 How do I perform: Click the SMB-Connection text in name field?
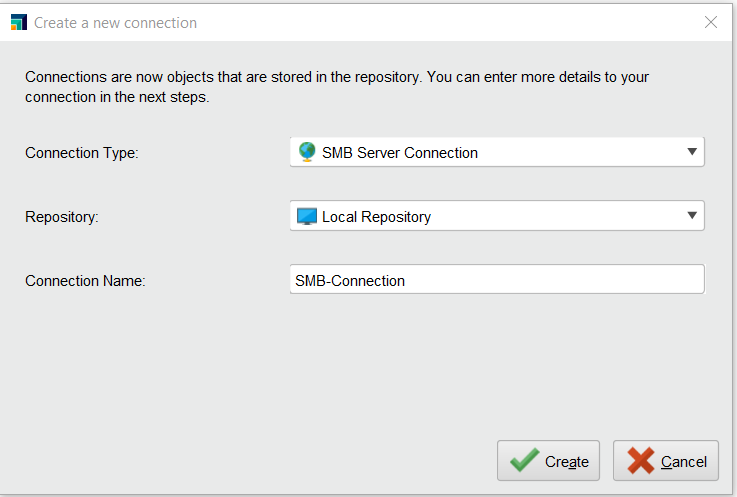tap(350, 281)
